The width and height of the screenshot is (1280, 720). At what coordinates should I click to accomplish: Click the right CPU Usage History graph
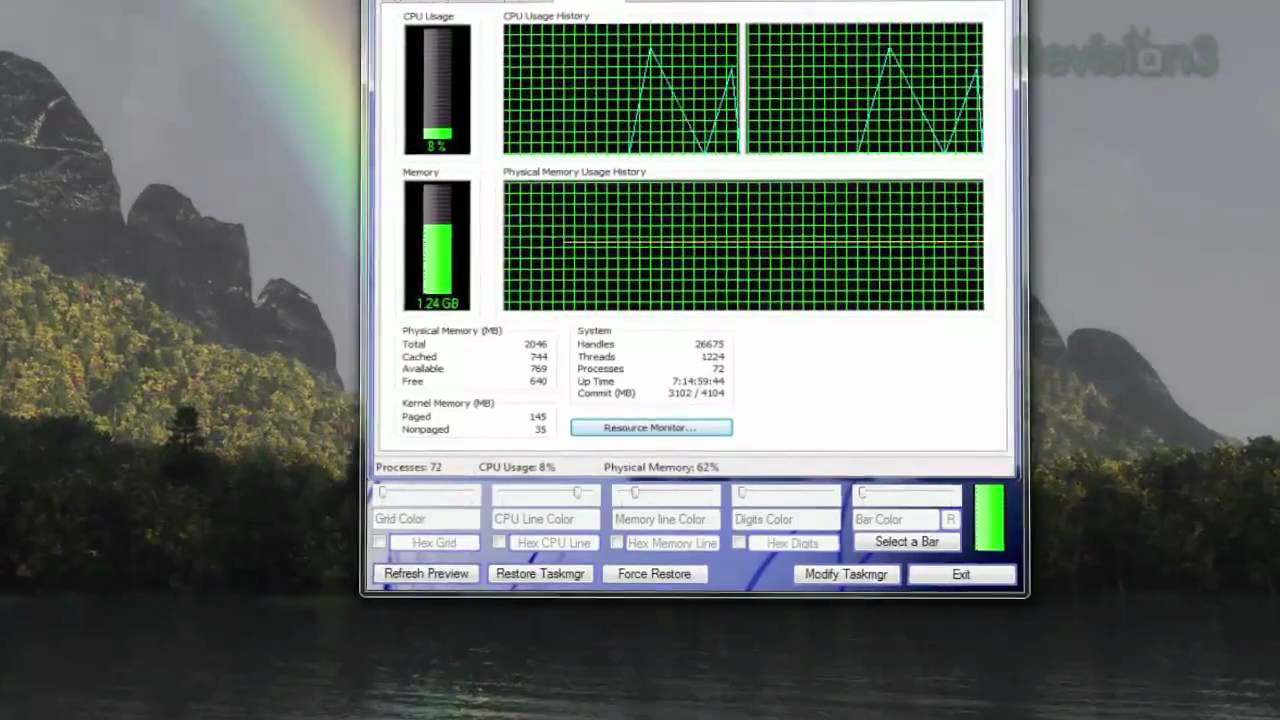pos(864,88)
